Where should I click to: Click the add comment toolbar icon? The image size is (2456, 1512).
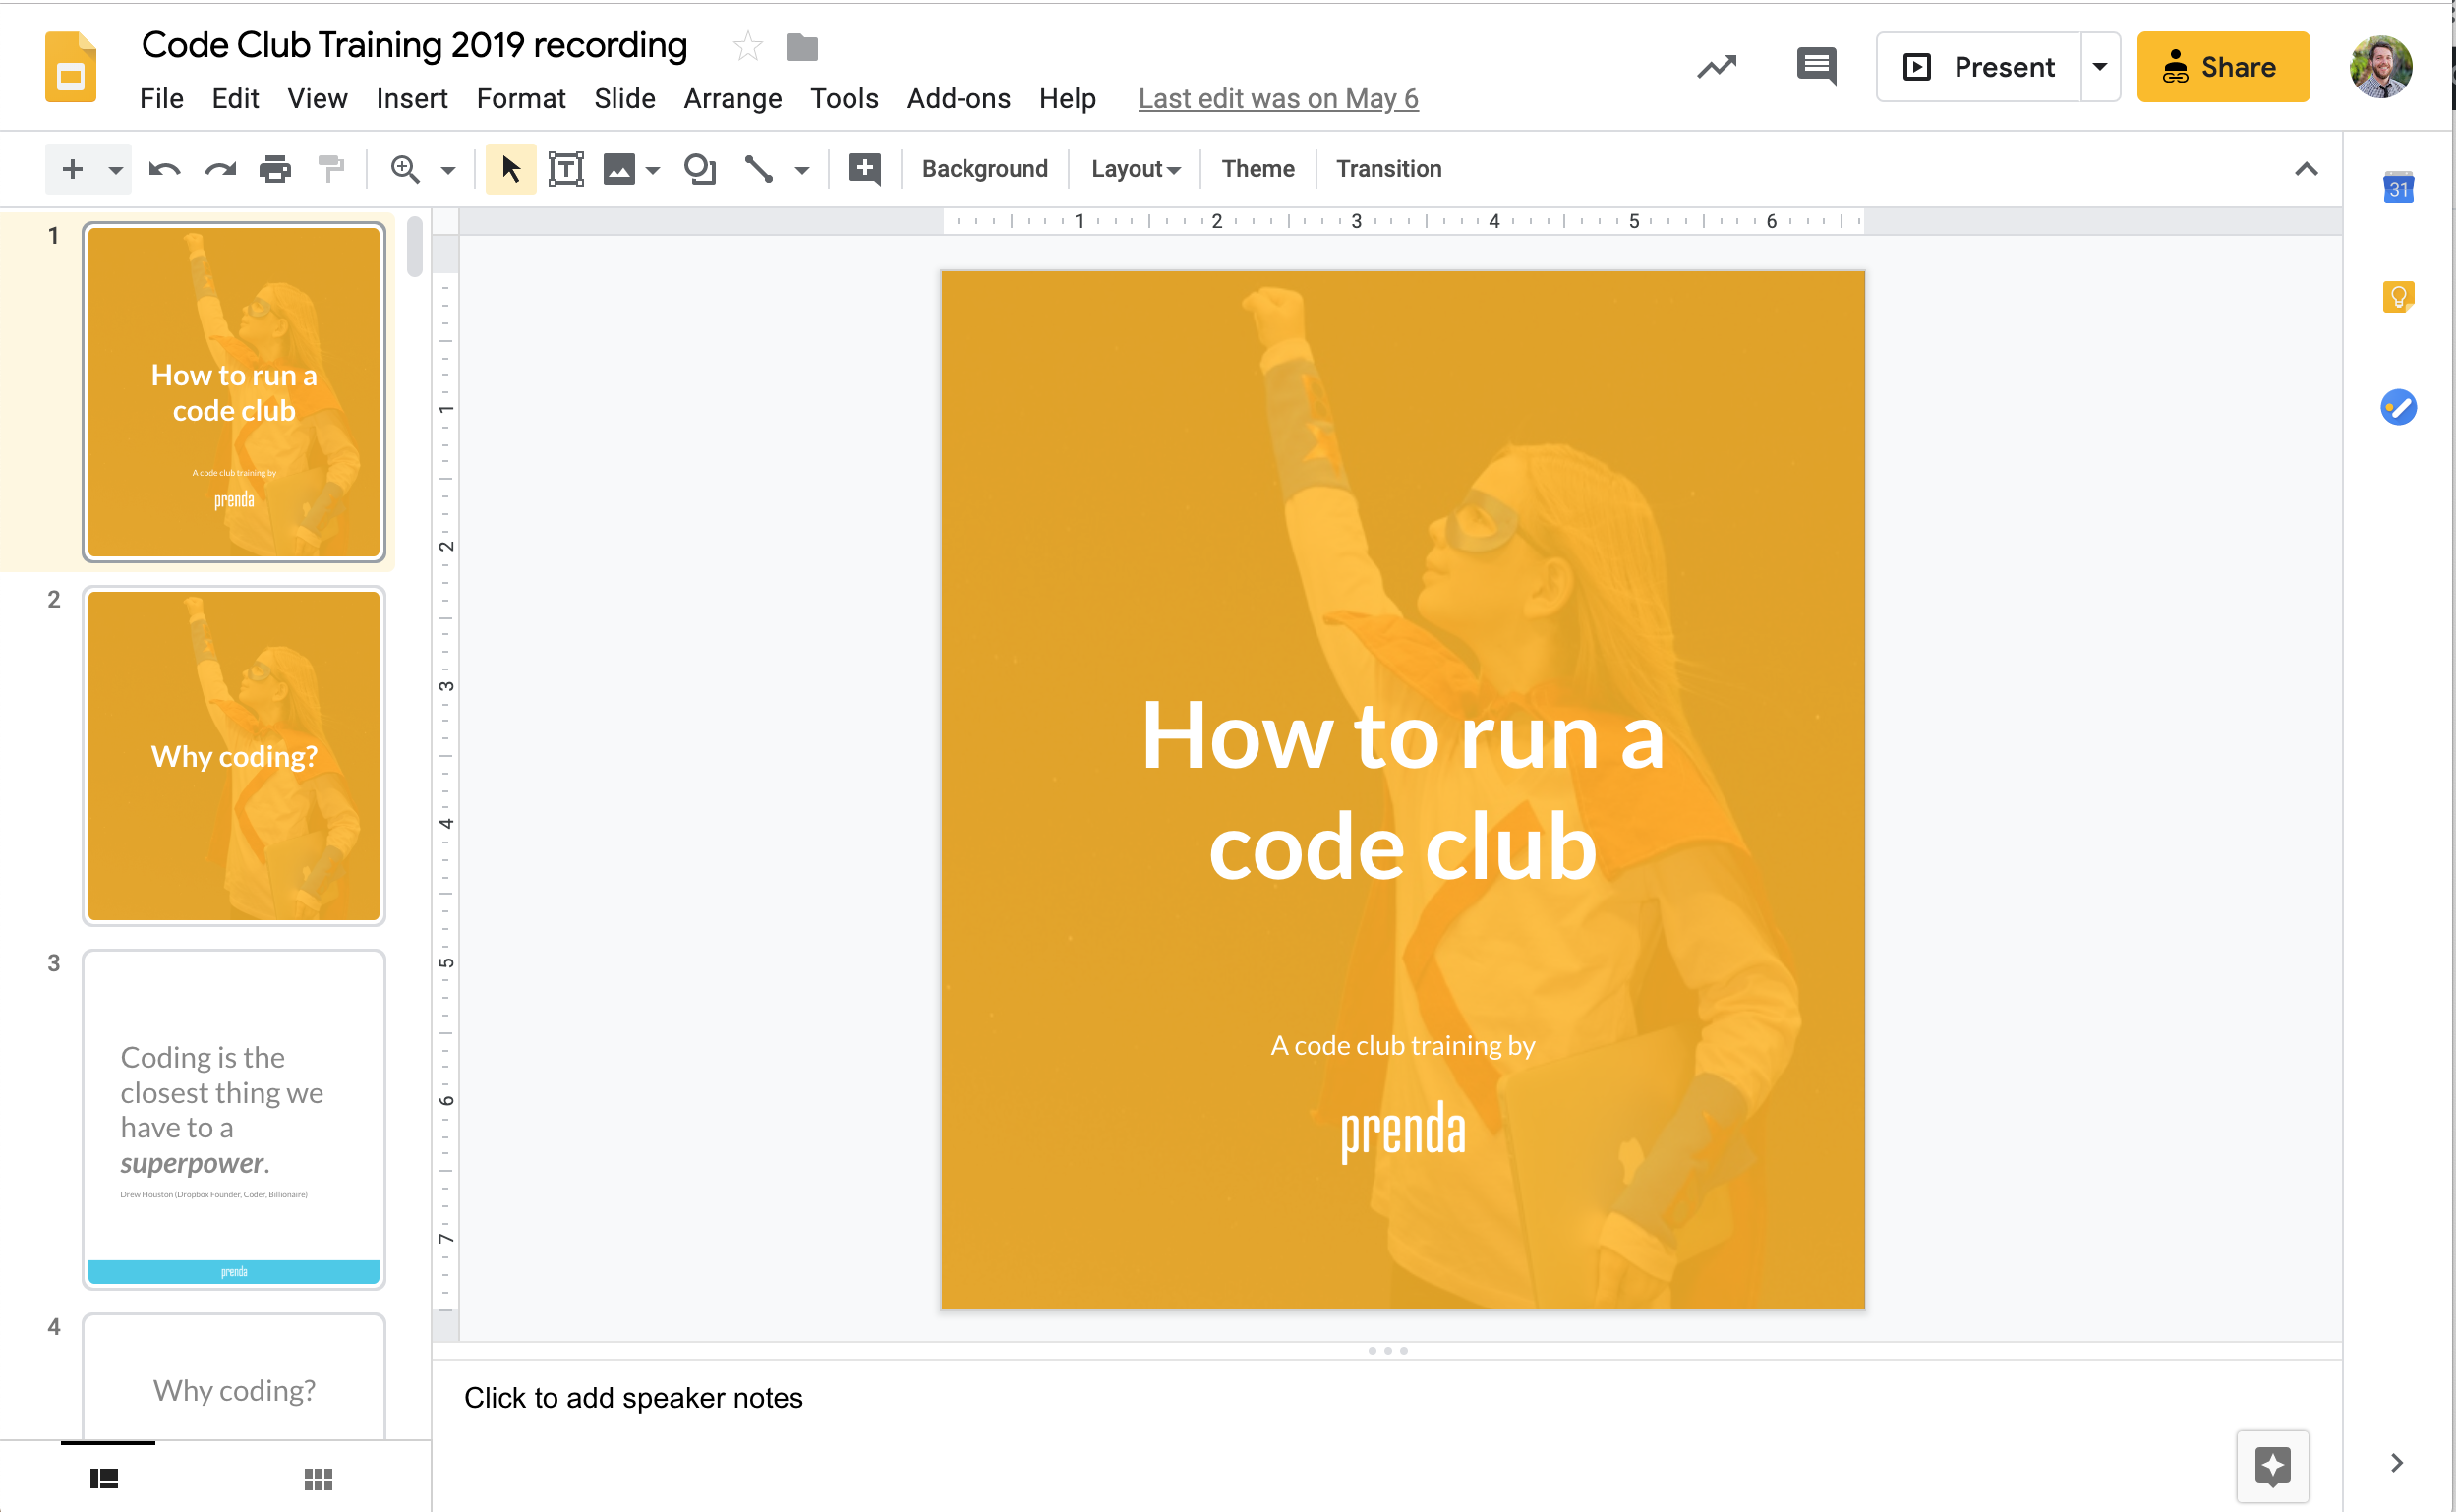point(864,169)
